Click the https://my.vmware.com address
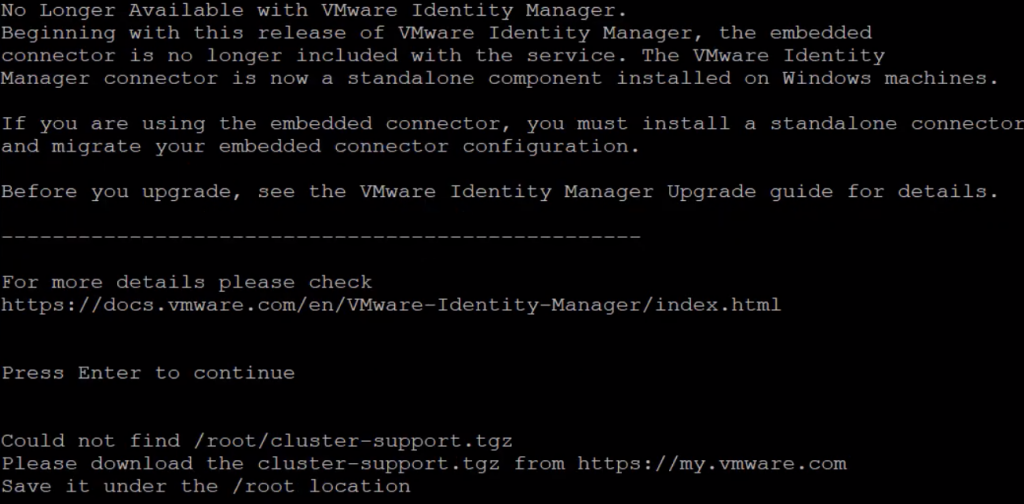1024x504 pixels. tap(712, 464)
